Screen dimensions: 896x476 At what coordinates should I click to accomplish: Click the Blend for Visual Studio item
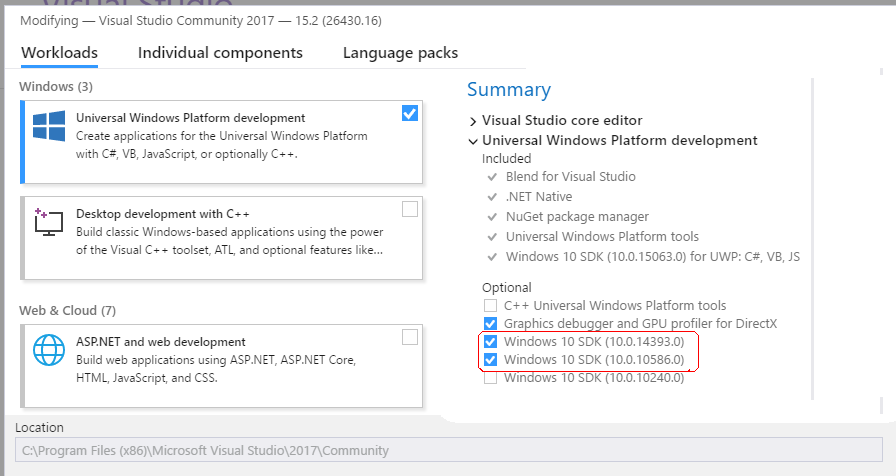tap(570, 177)
